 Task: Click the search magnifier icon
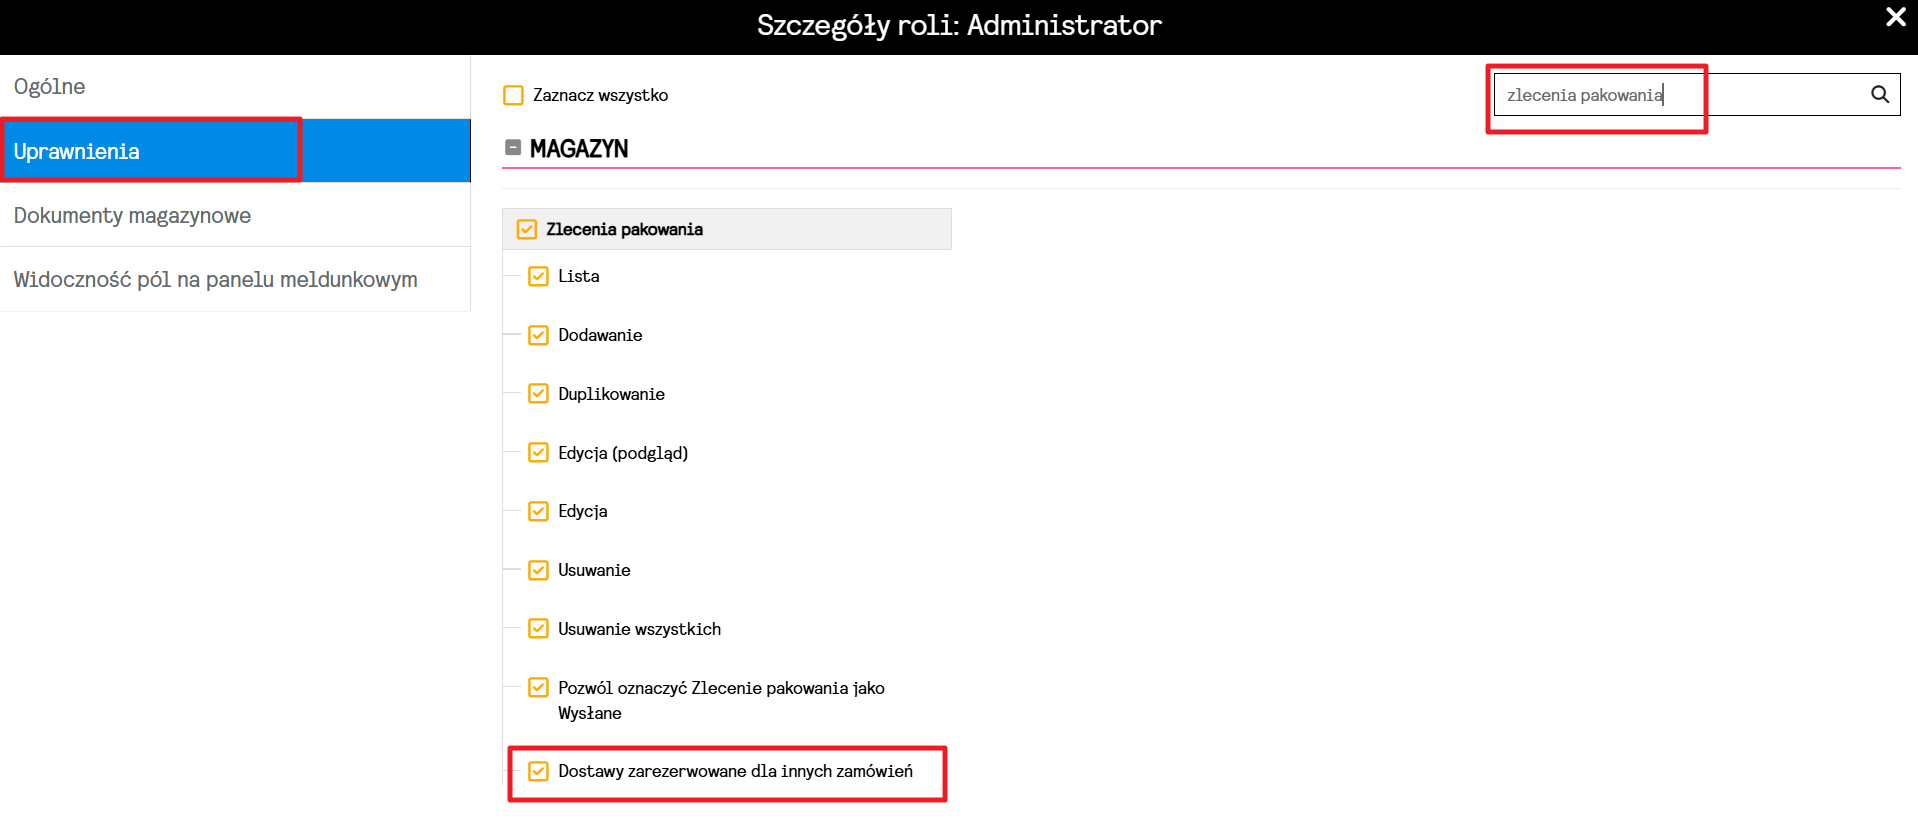click(1879, 94)
